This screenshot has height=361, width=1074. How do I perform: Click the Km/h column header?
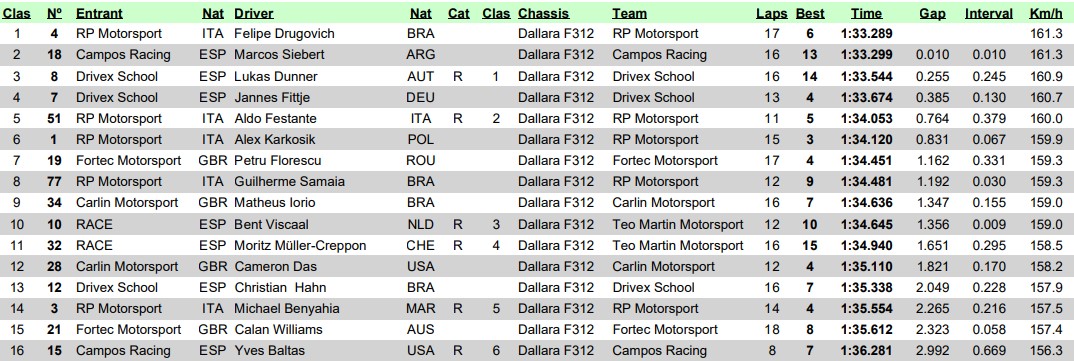tap(1046, 13)
